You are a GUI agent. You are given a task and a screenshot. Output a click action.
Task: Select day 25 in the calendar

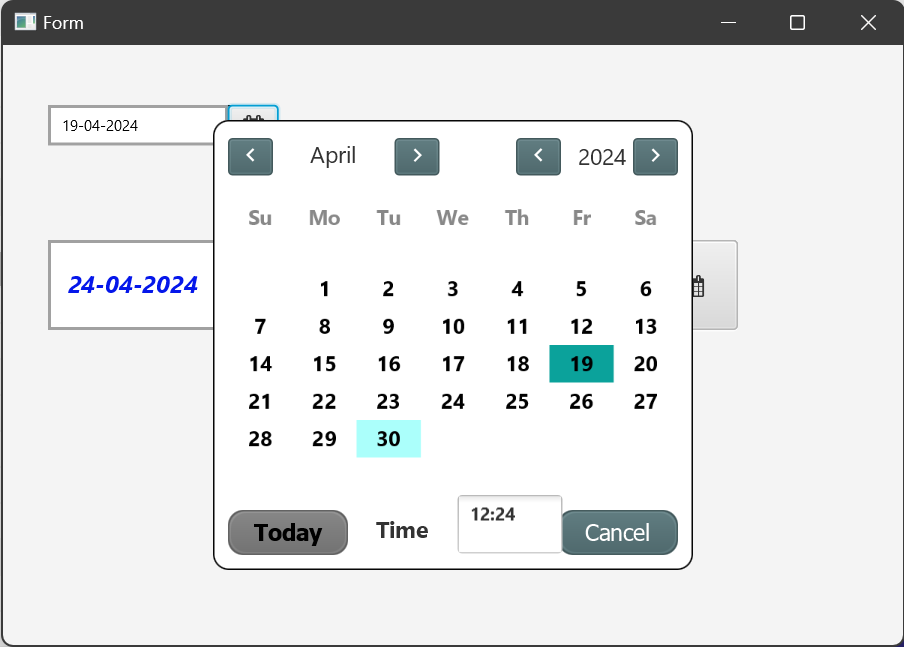pyautogui.click(x=517, y=402)
